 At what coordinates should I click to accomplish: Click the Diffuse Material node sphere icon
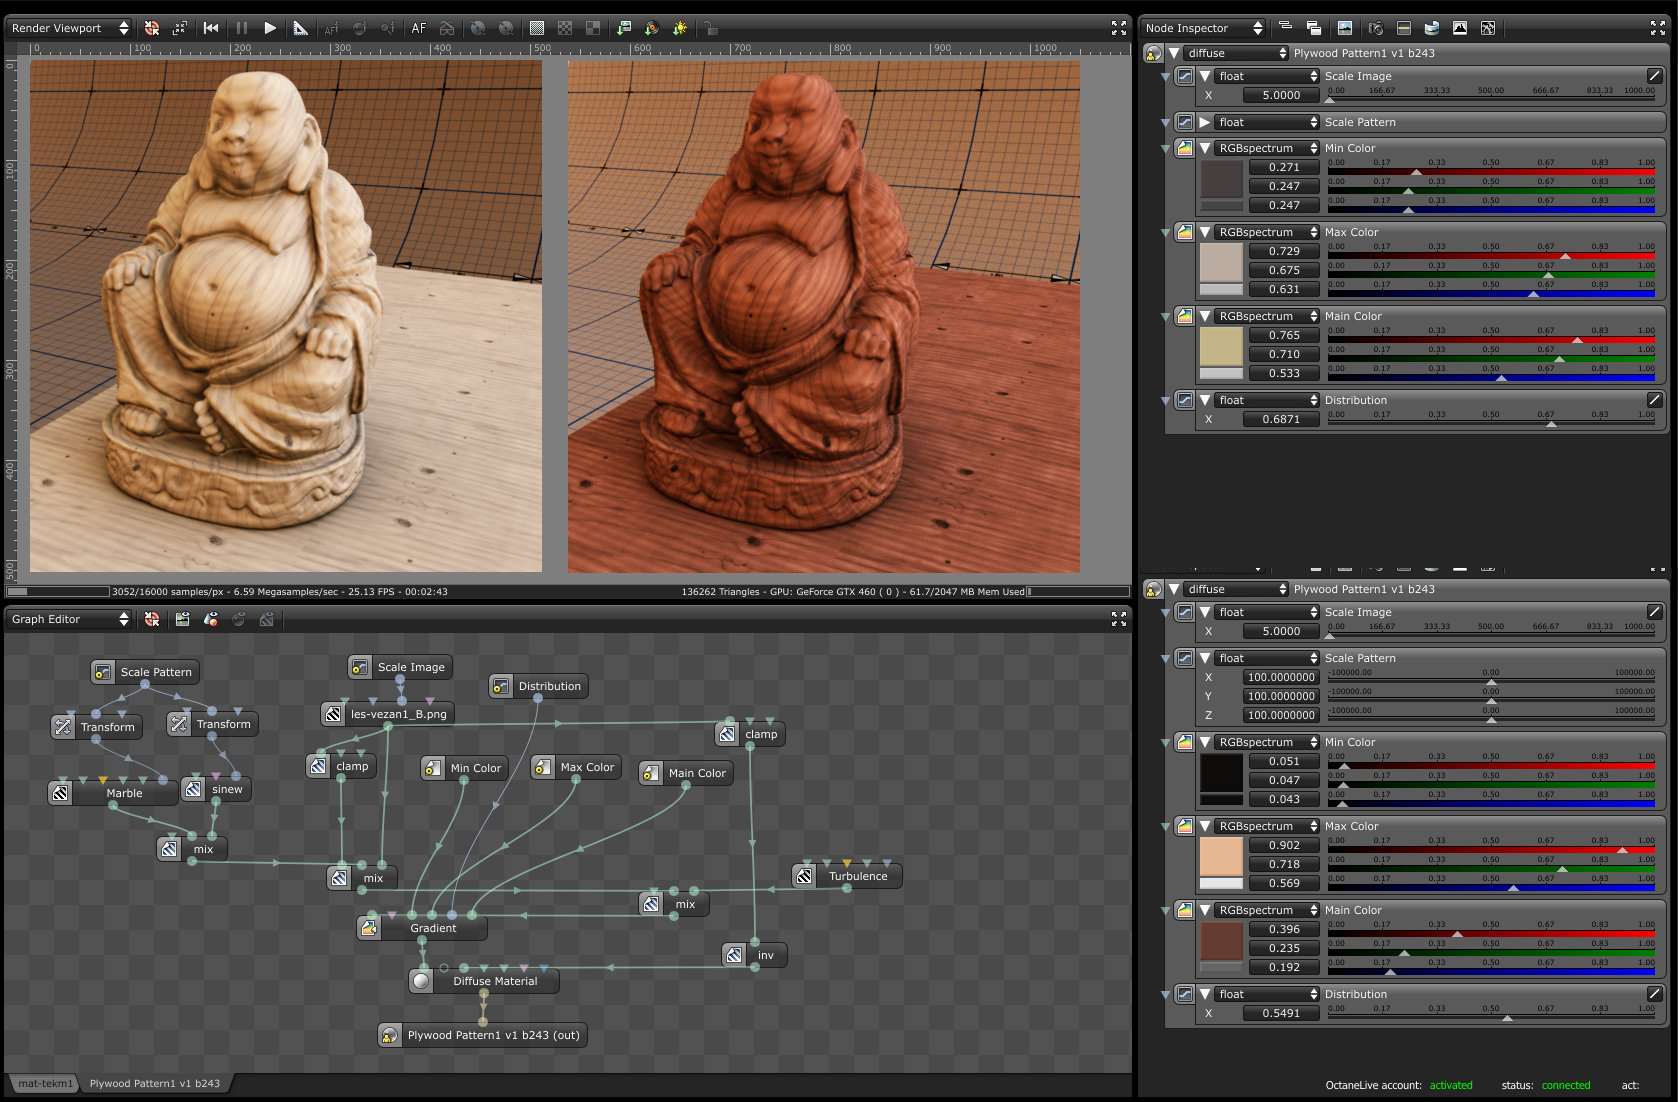click(421, 981)
